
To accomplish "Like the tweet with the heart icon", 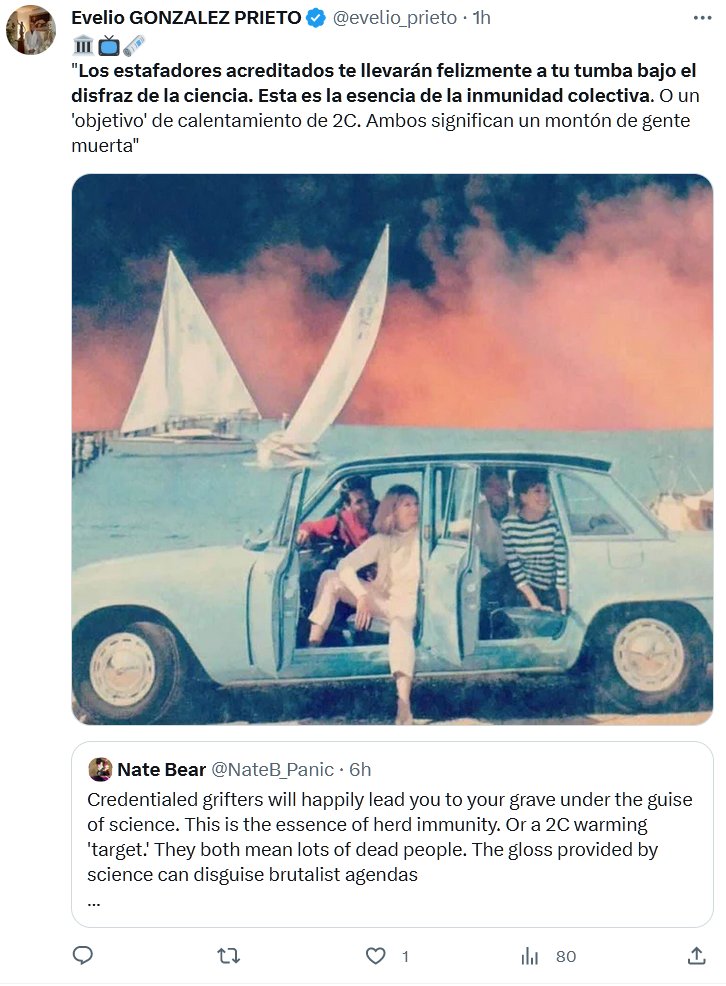I will [375, 956].
